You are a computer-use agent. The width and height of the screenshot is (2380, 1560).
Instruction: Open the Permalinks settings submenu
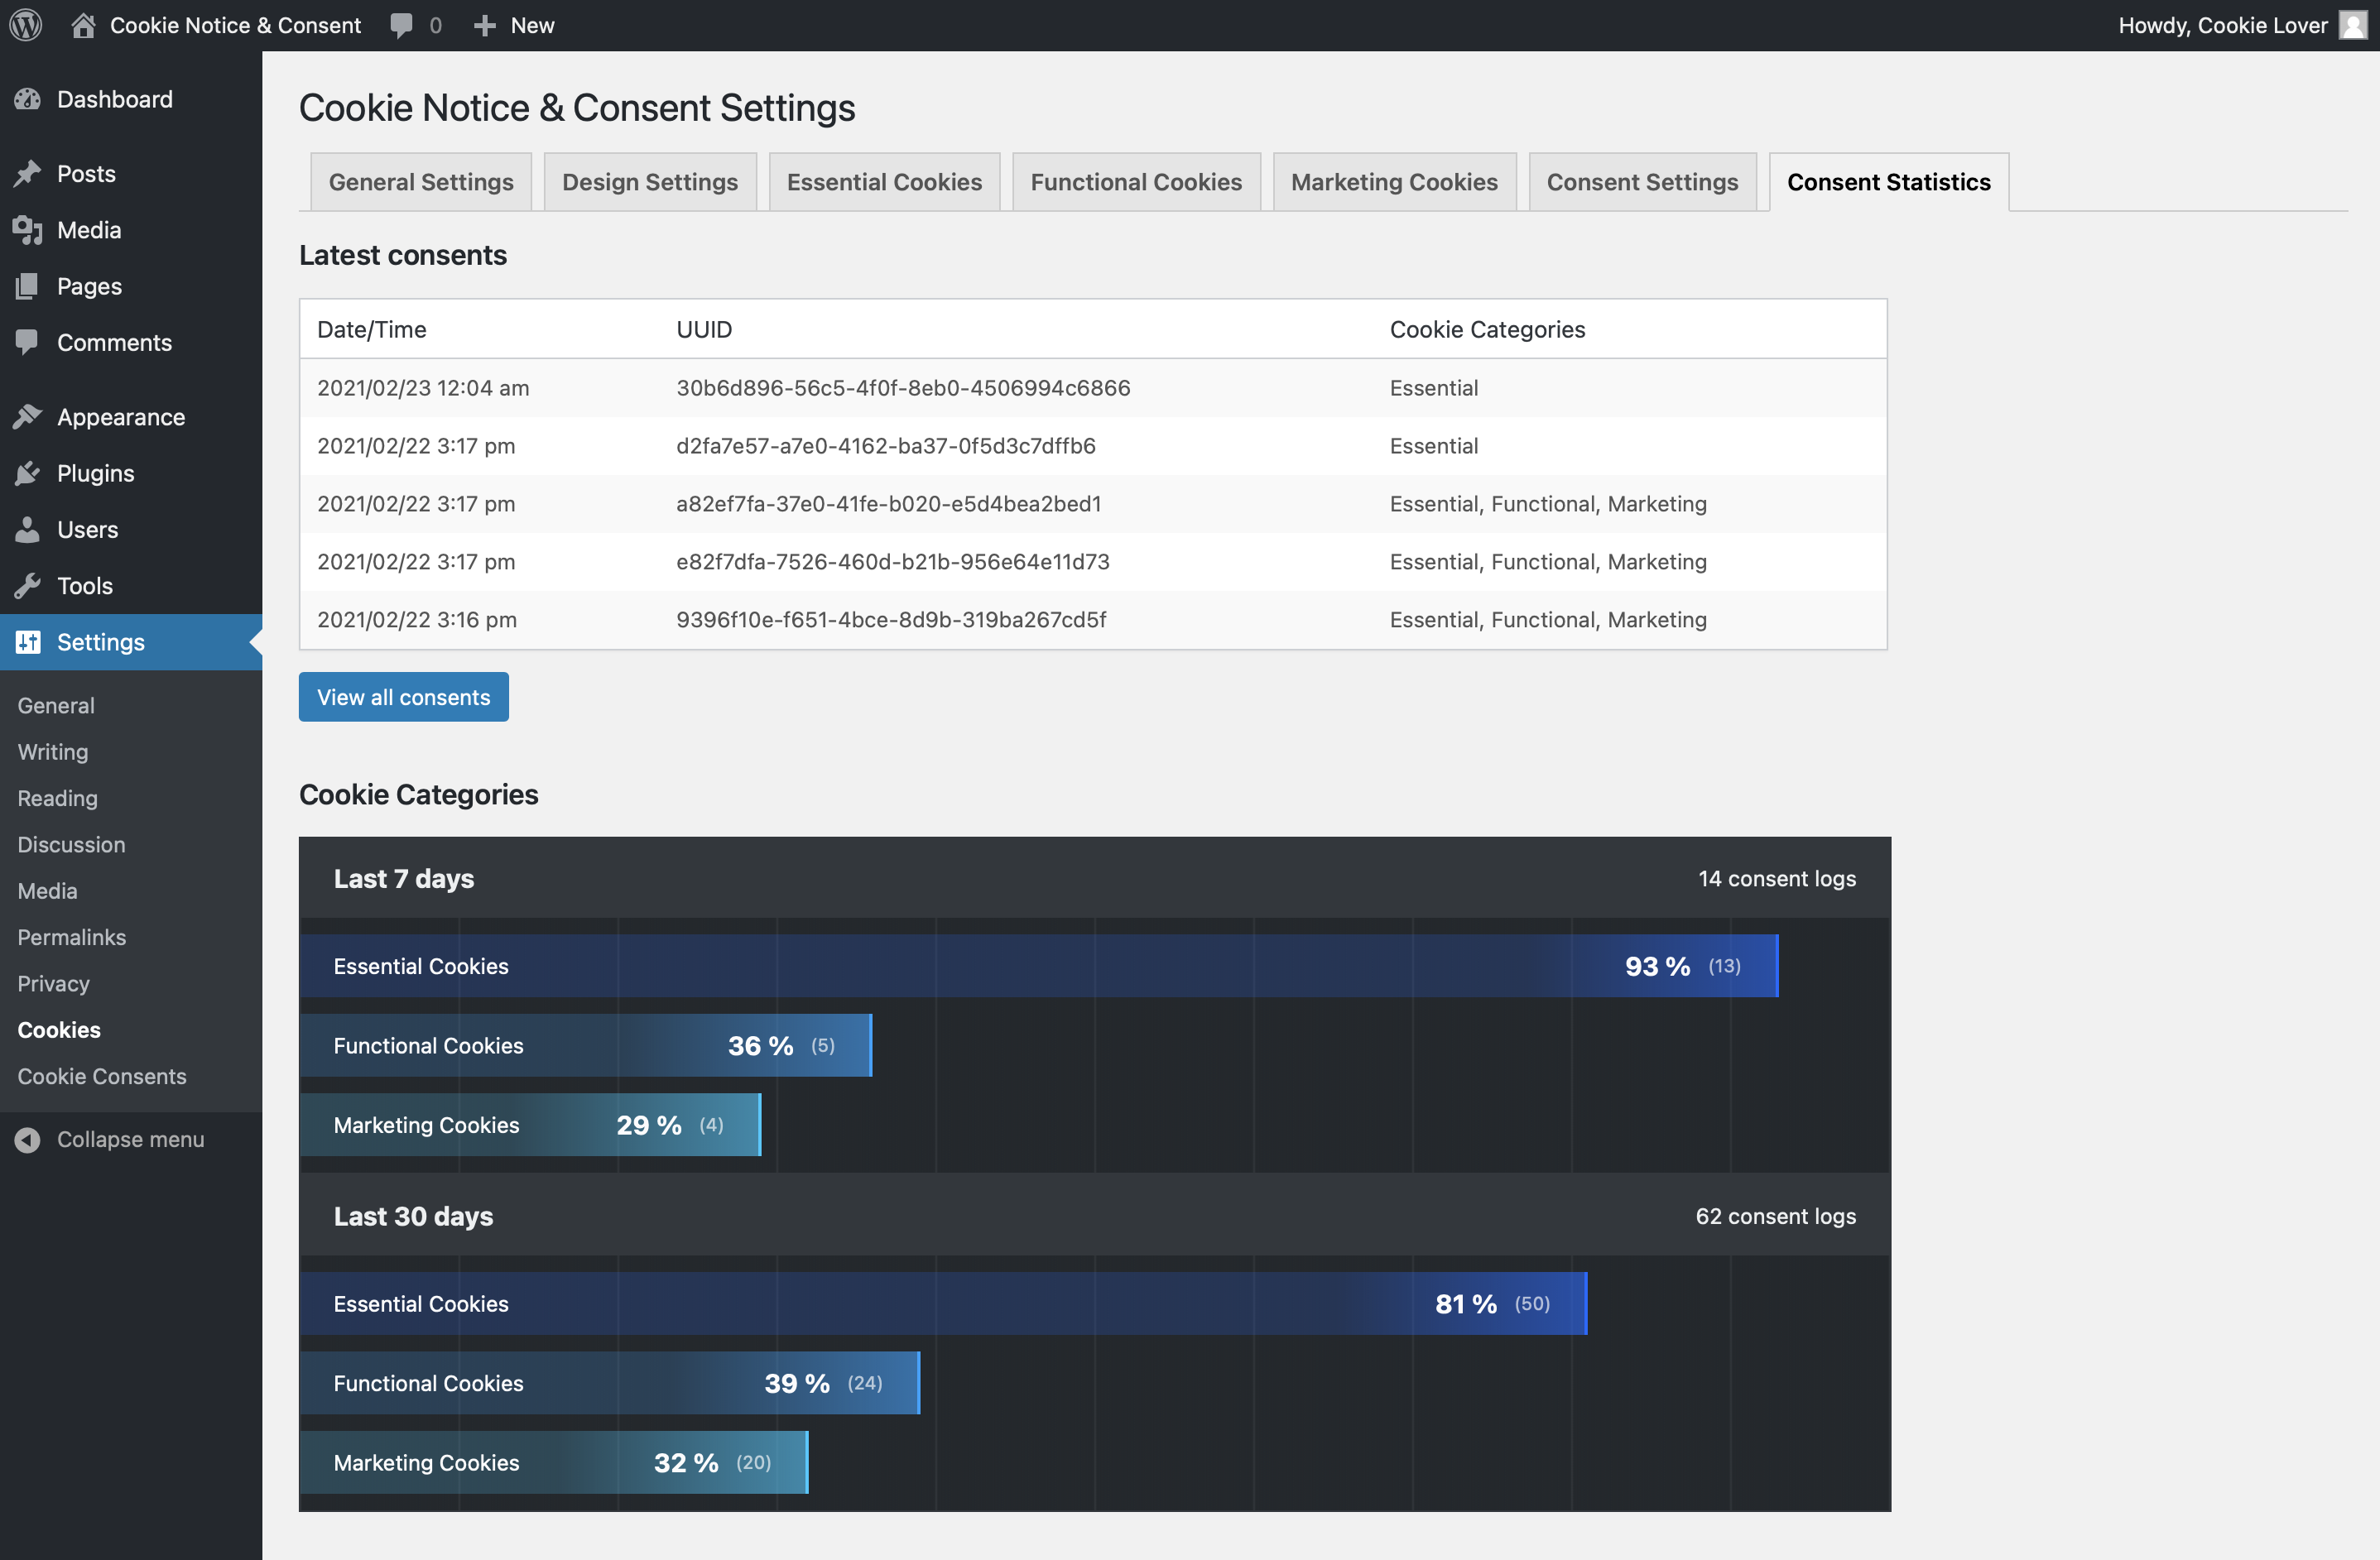(72, 937)
